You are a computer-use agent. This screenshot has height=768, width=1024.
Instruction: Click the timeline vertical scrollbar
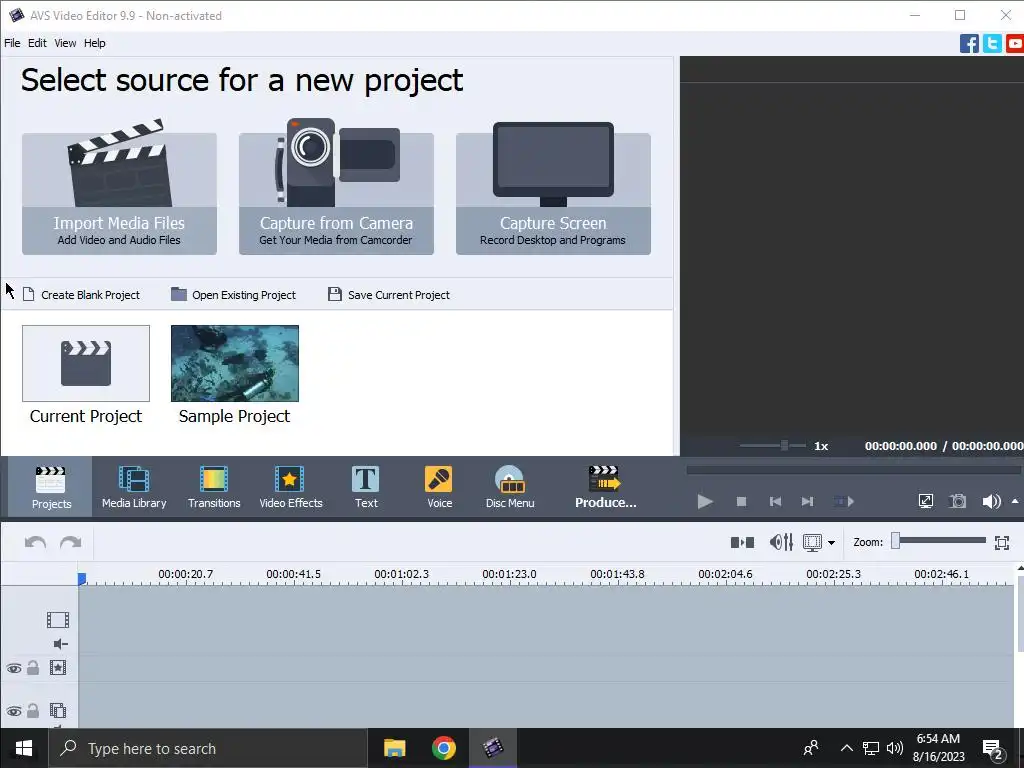coord(1019,613)
